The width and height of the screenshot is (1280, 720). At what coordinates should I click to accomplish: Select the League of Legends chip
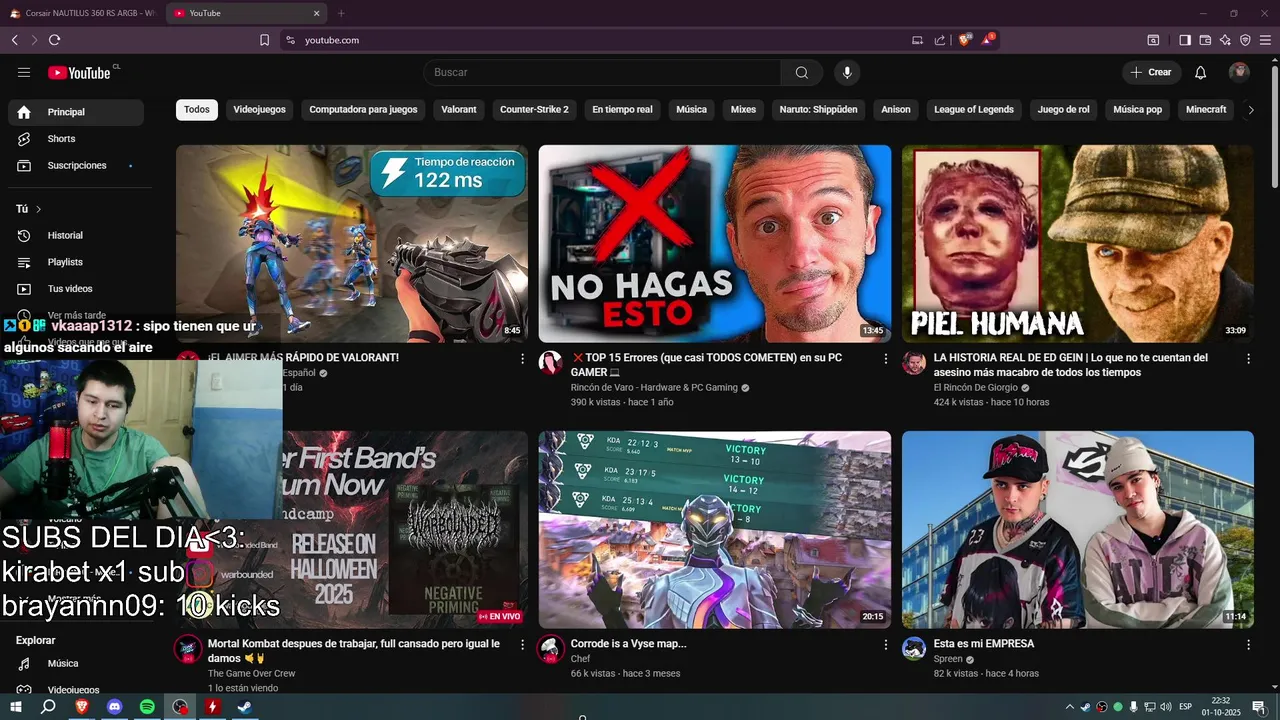(x=974, y=110)
